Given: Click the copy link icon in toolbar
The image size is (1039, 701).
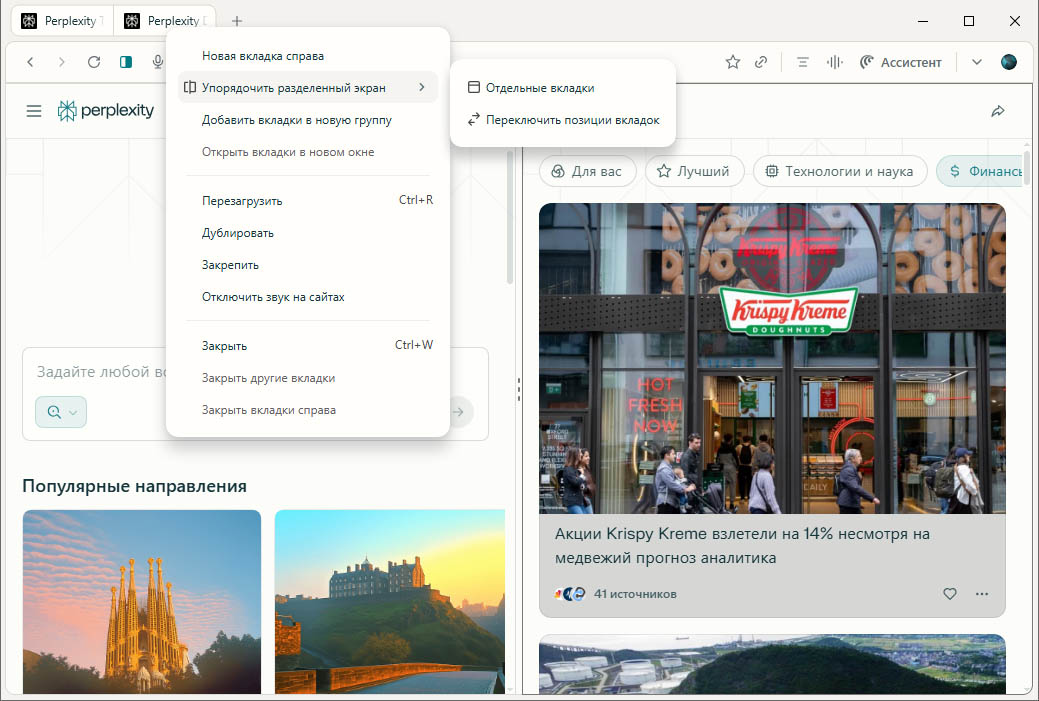Looking at the screenshot, I should tap(761, 62).
